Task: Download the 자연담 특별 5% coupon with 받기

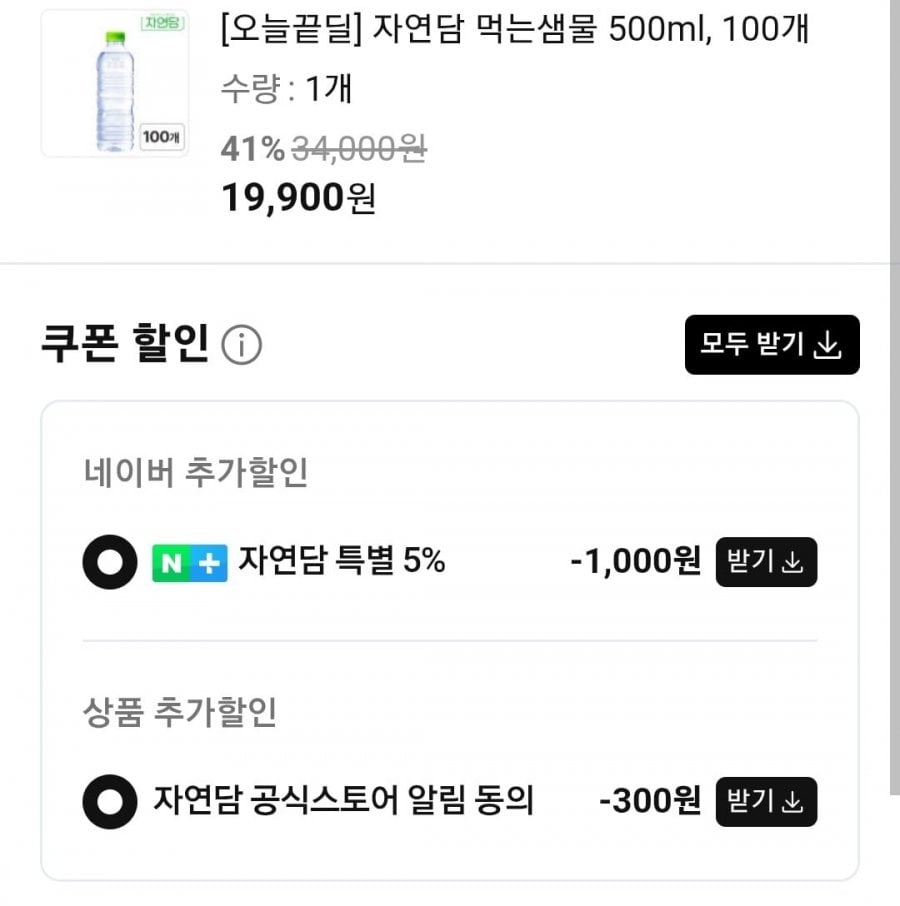Action: click(x=766, y=562)
